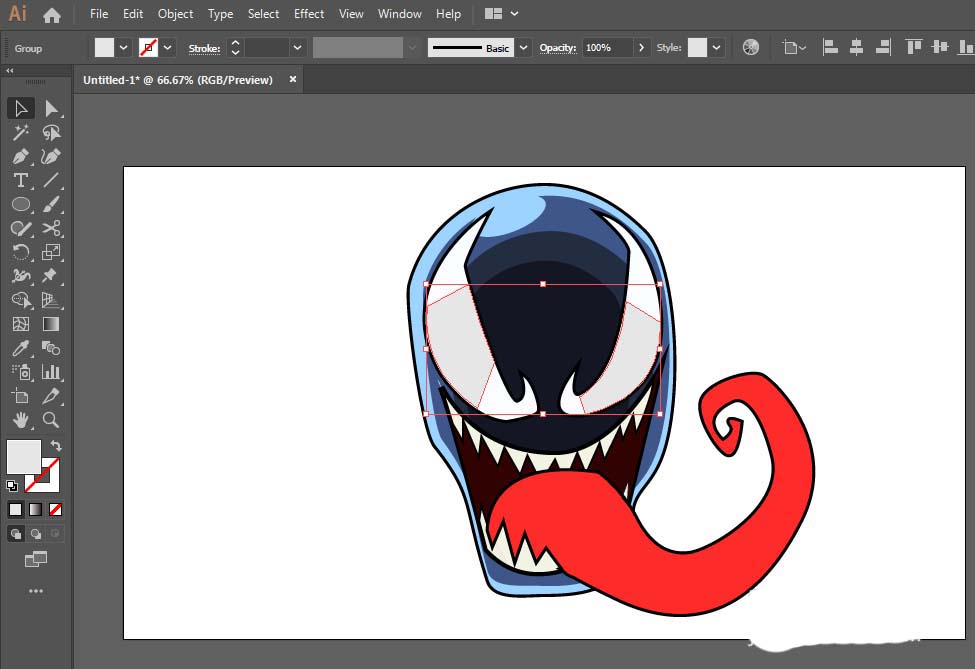Screen dimensions: 975x669
Task: Click the Magic Wand tool
Action: point(20,132)
